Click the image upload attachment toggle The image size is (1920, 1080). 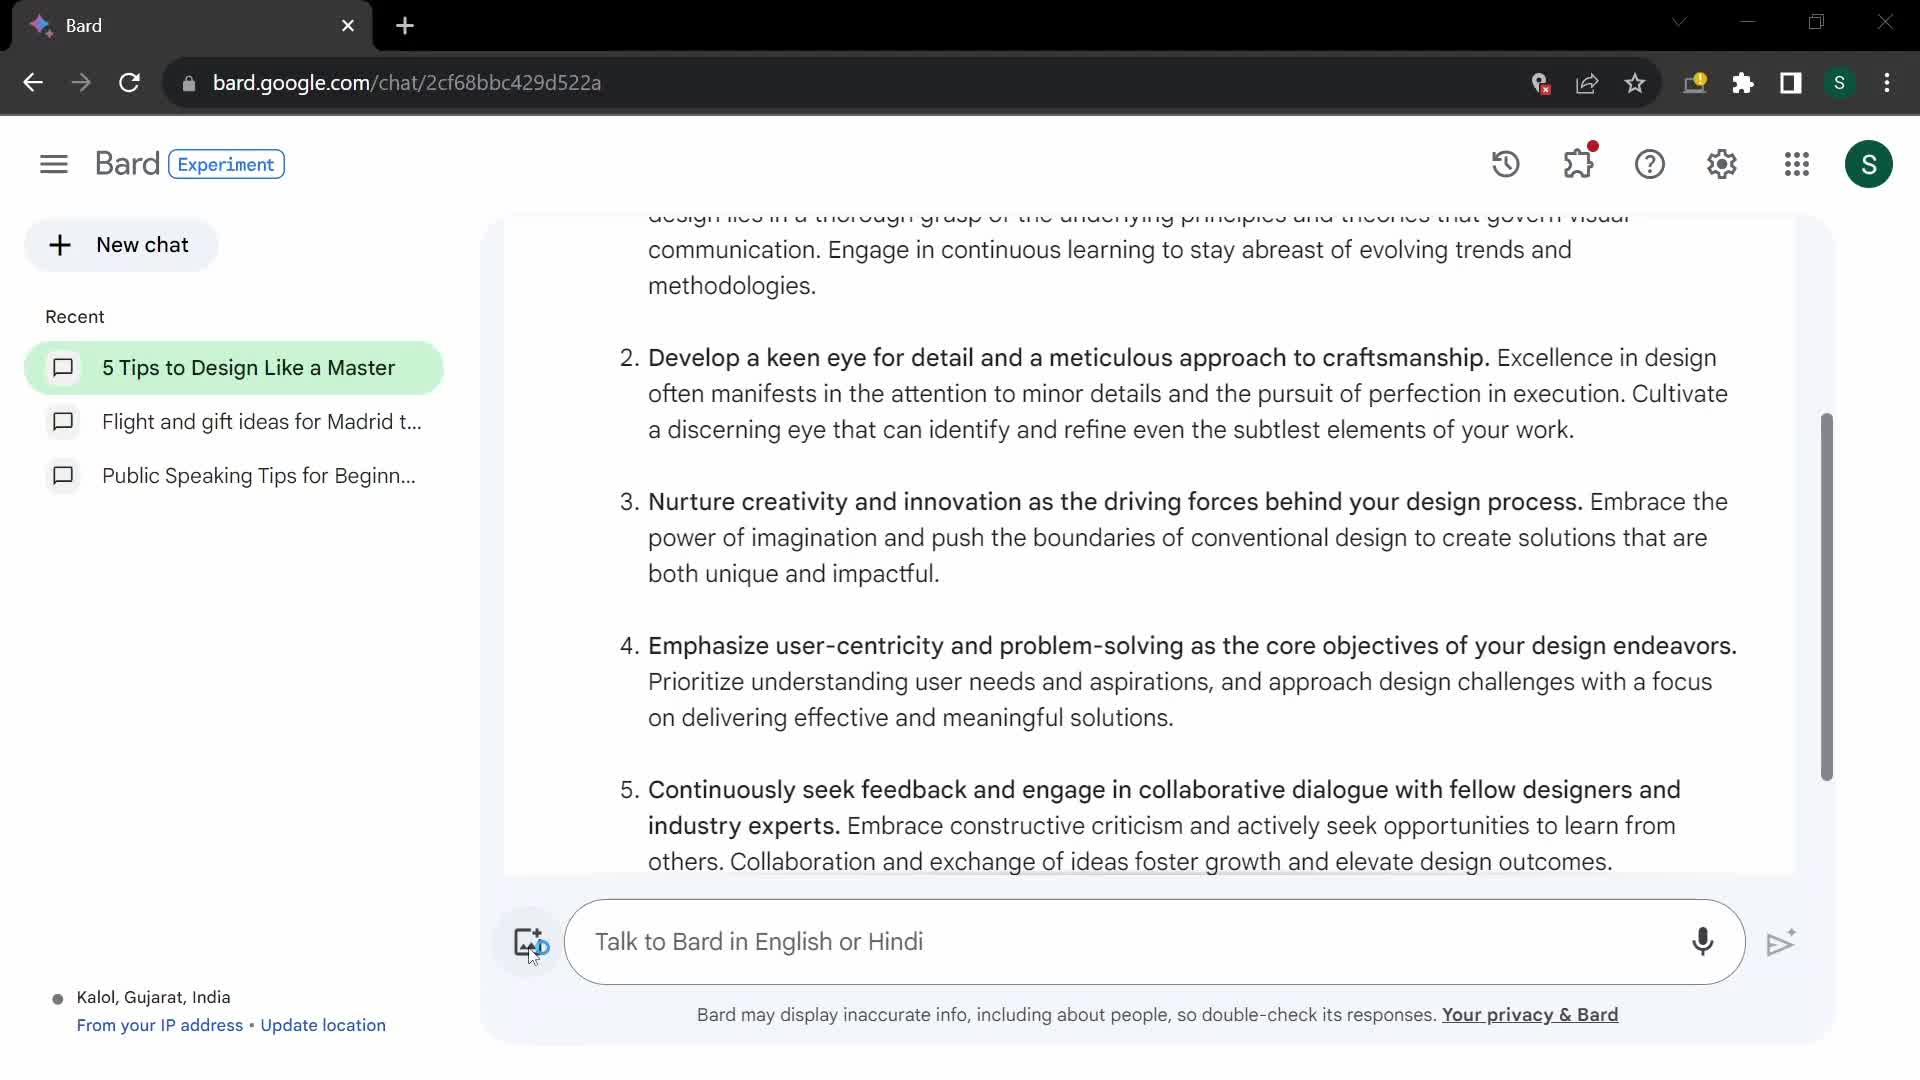(x=526, y=942)
